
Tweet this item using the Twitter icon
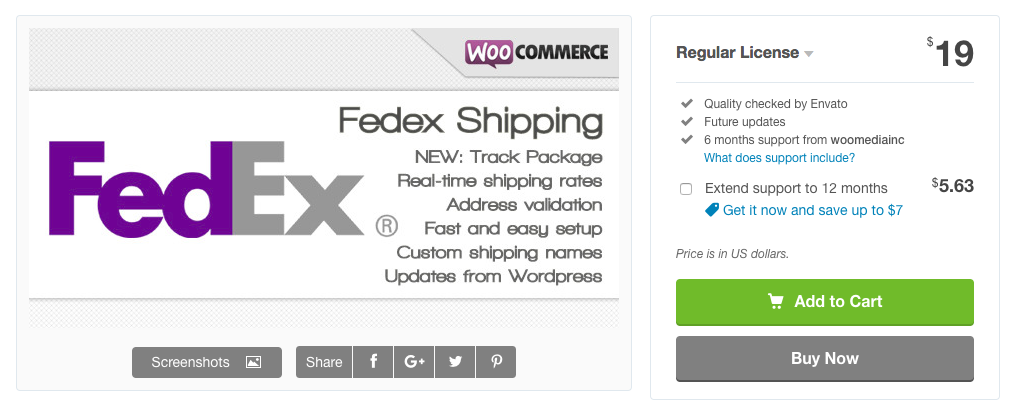(455, 362)
